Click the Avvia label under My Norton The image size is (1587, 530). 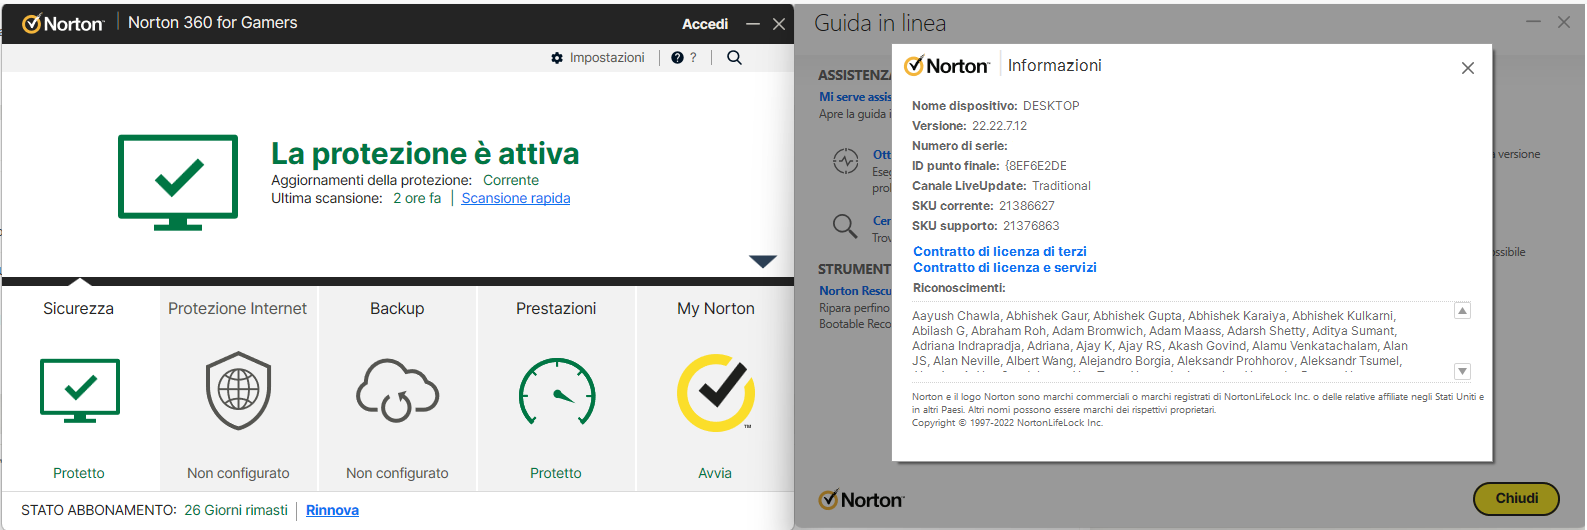pos(715,473)
